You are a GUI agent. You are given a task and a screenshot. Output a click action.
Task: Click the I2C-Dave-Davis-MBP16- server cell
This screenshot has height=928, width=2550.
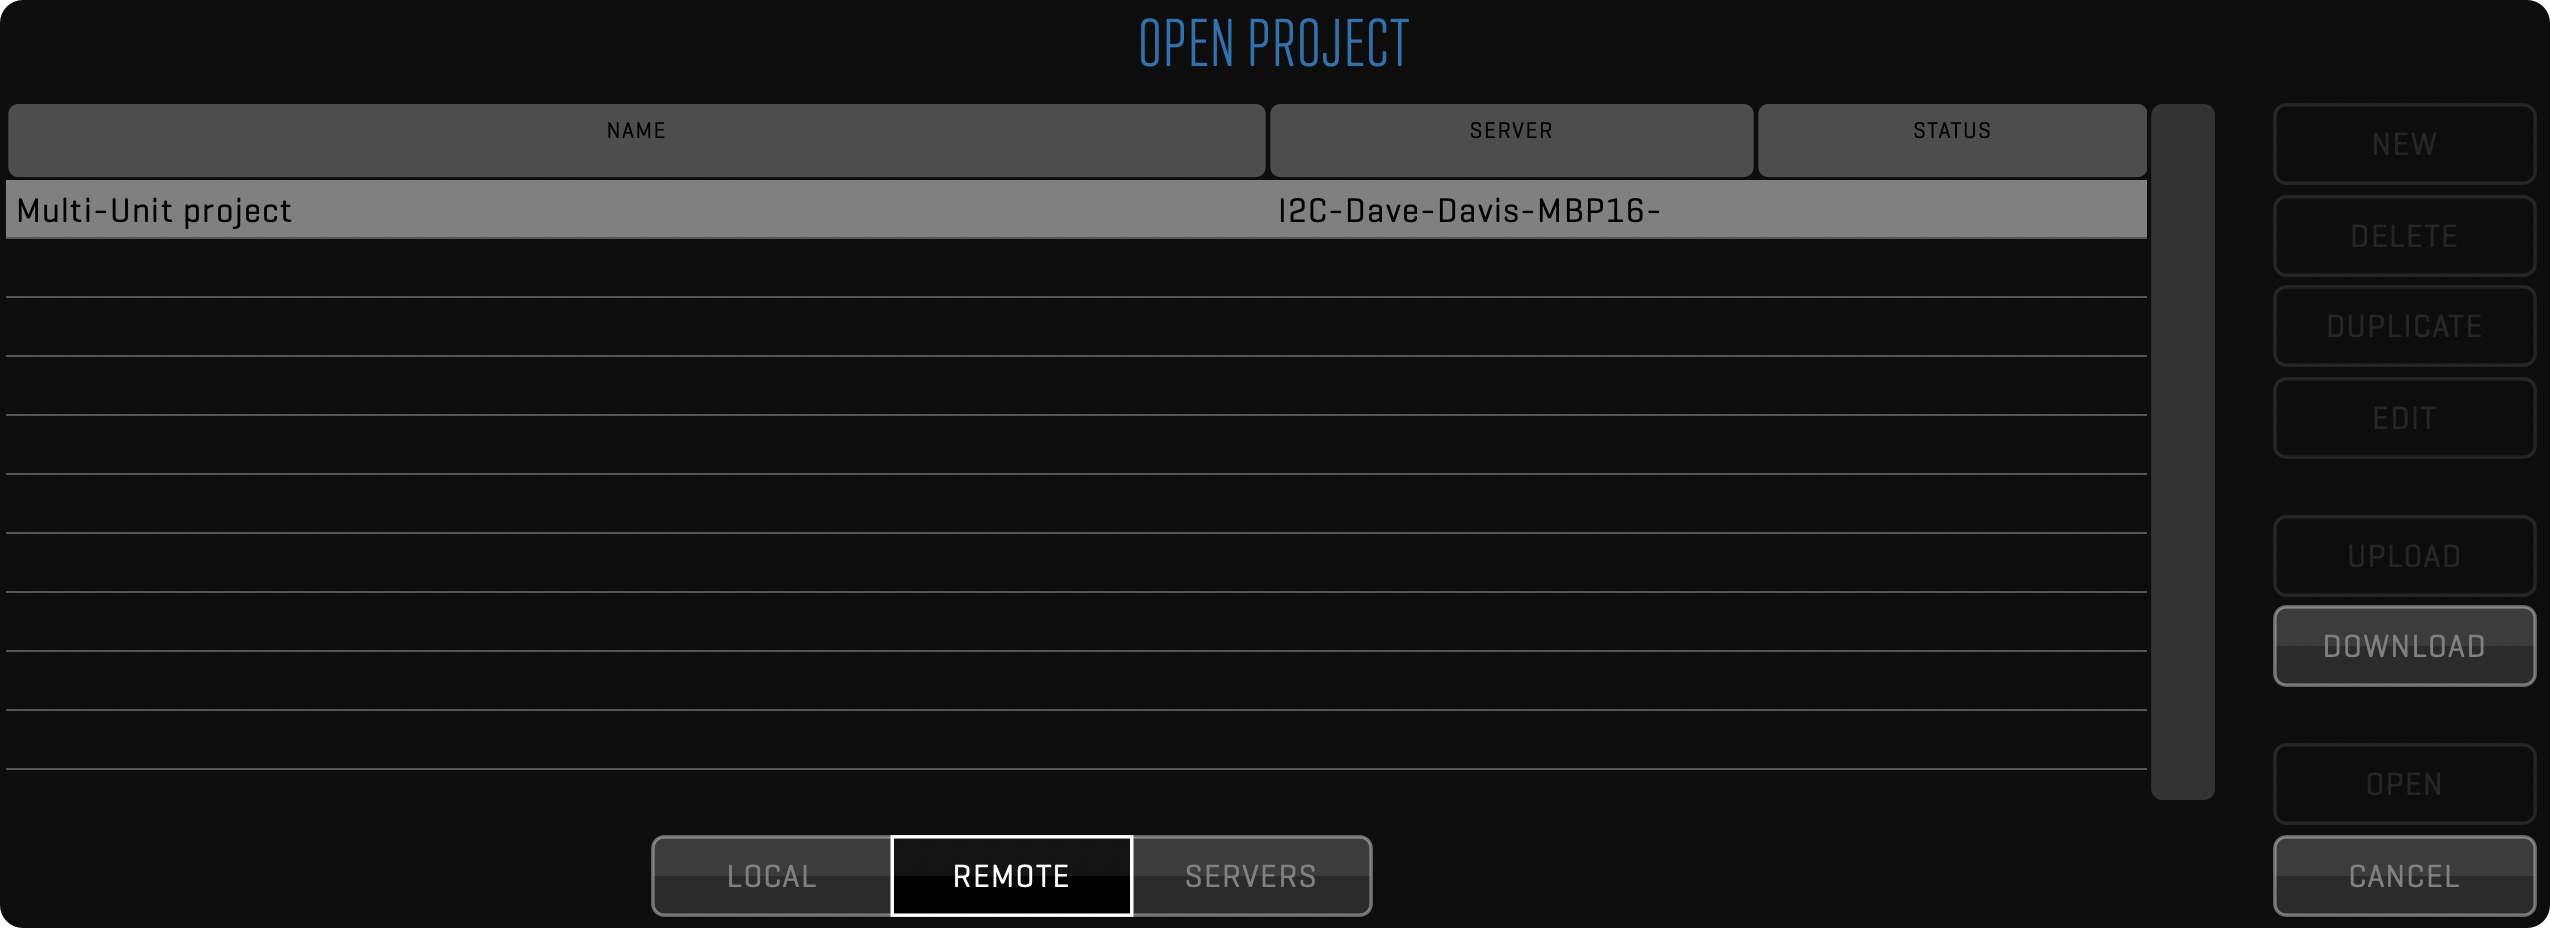1468,210
